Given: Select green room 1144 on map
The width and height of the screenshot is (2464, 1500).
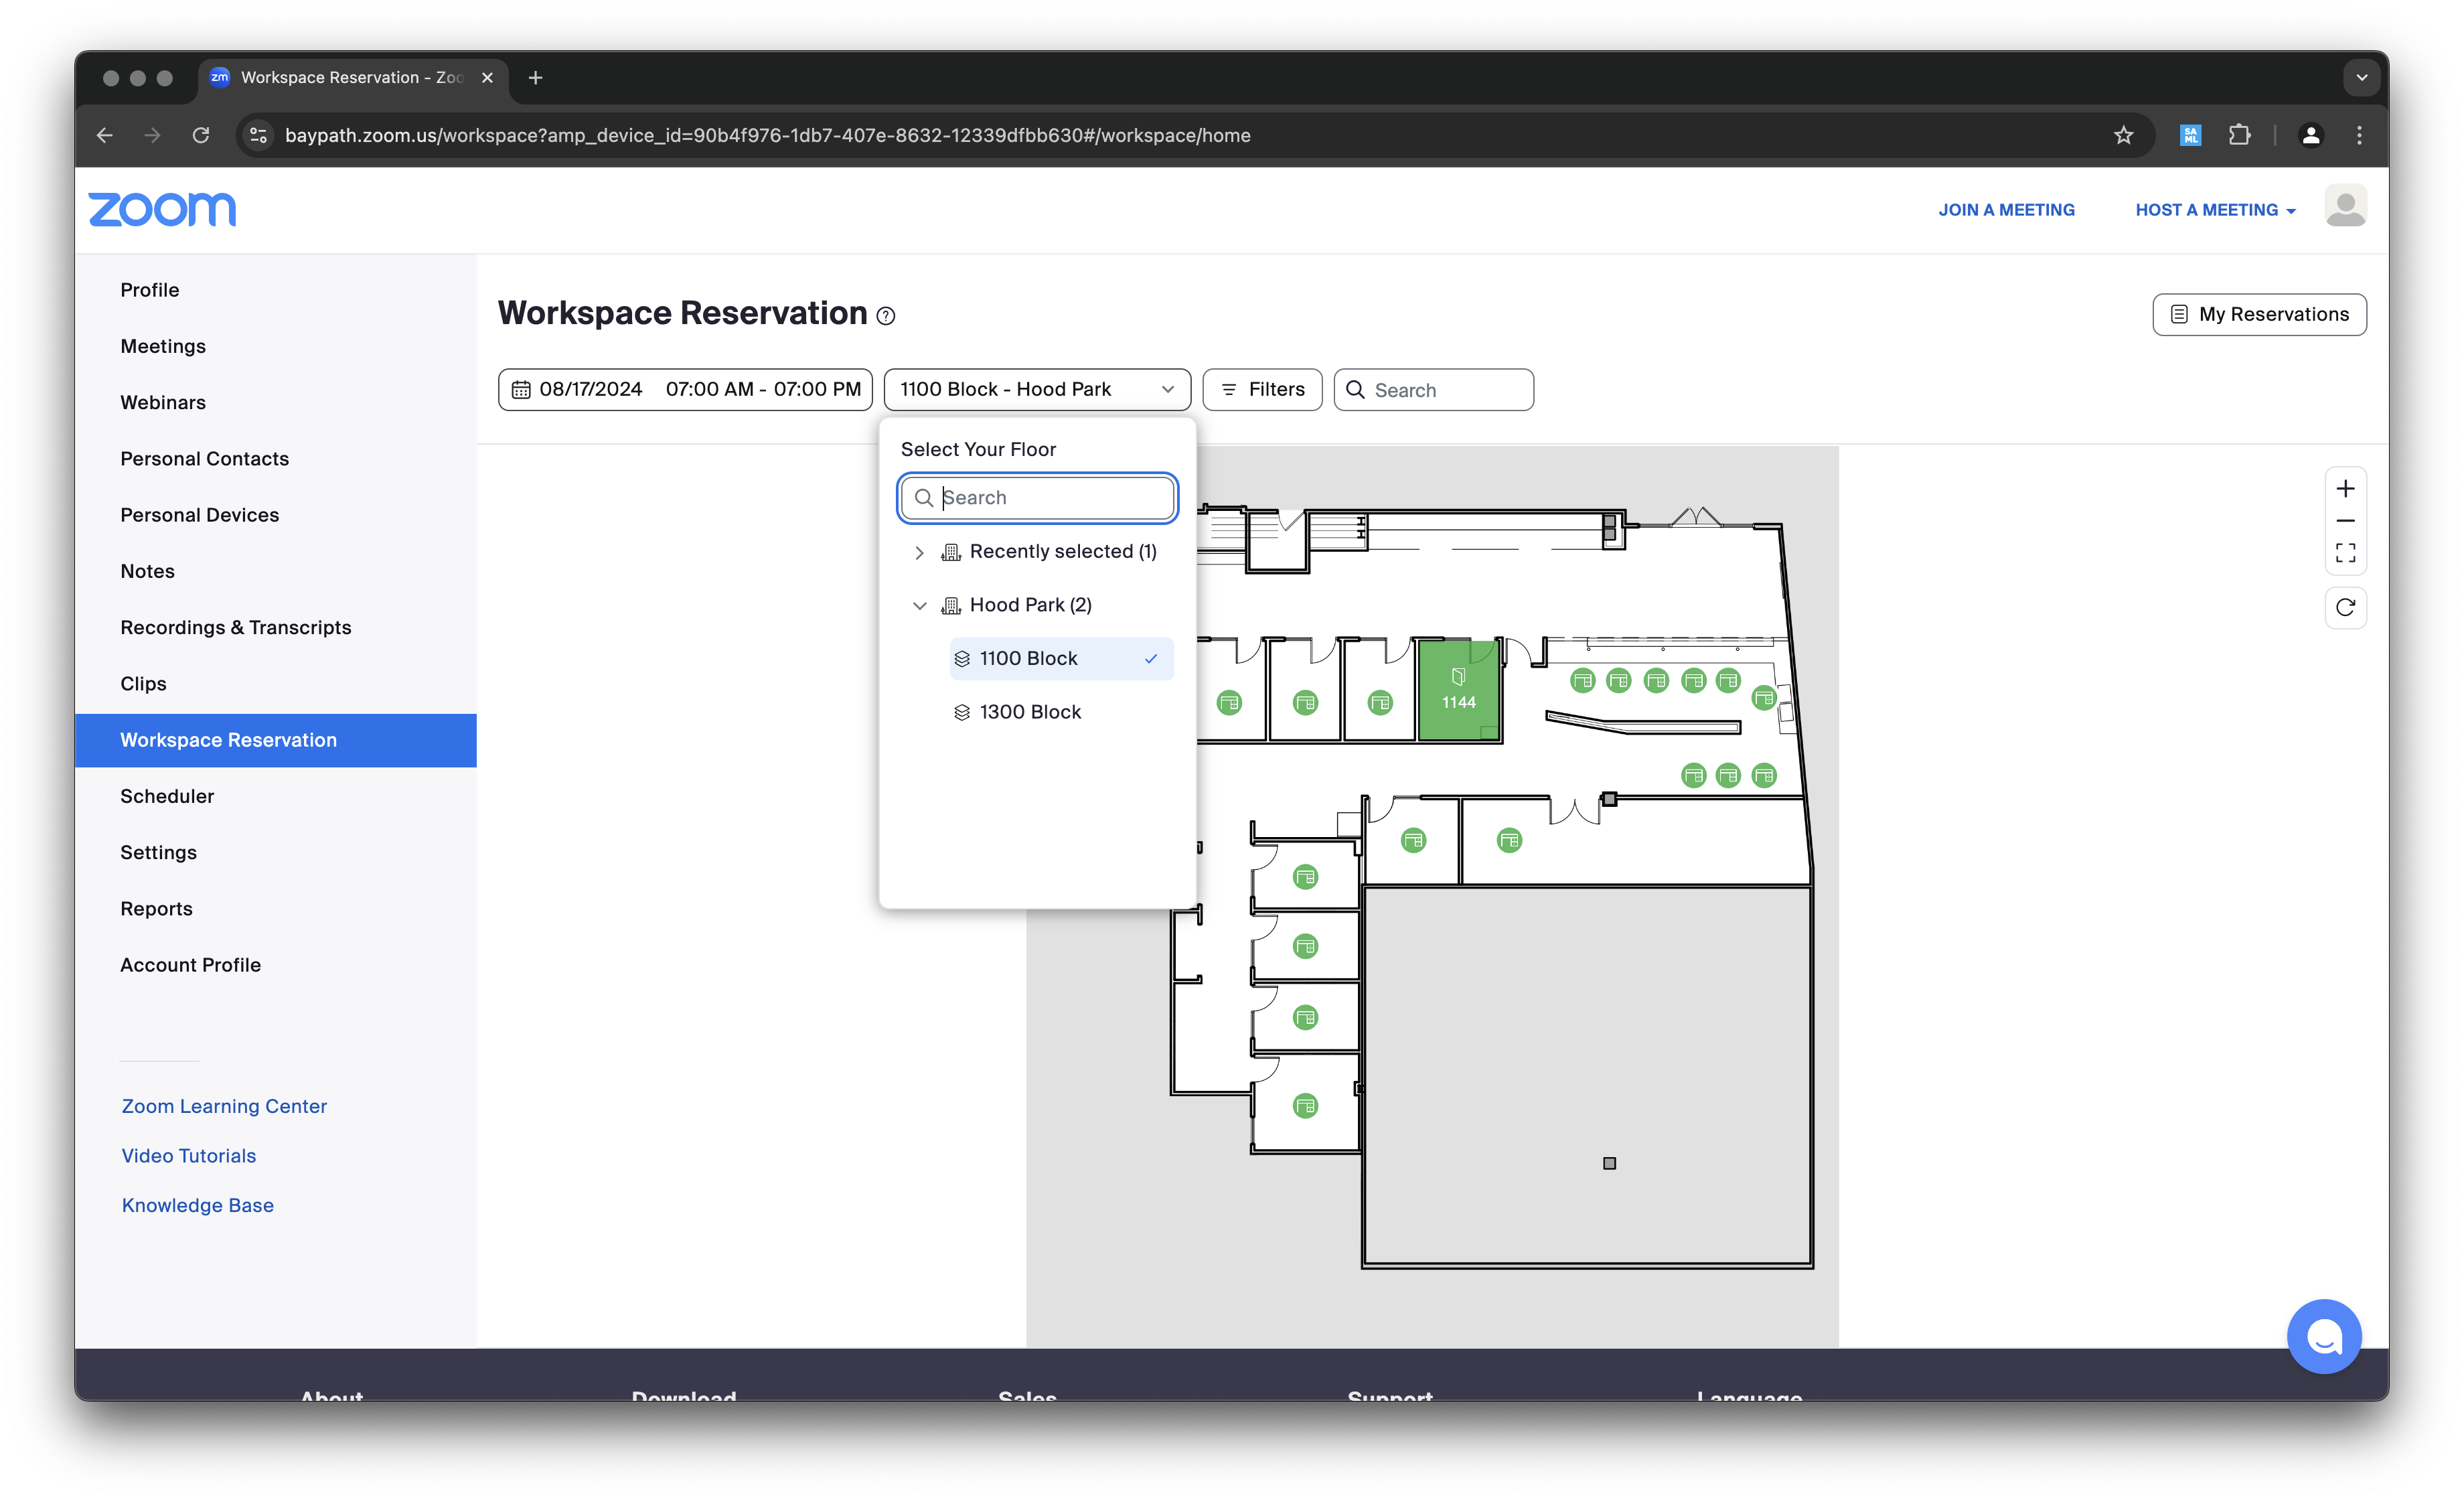Looking at the screenshot, I should 1458,690.
